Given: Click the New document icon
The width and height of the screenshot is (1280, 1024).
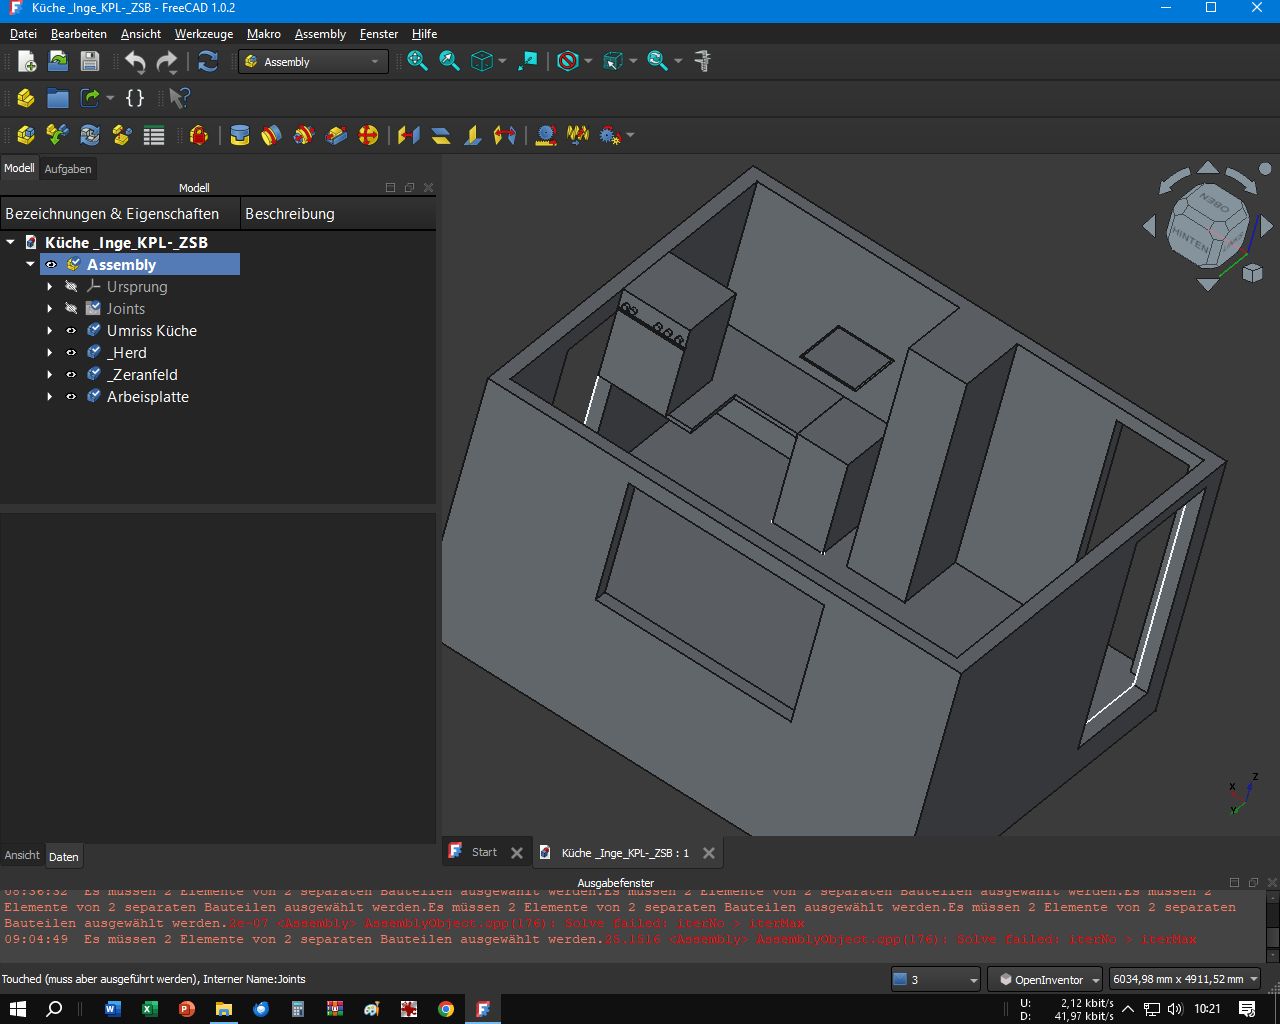Looking at the screenshot, I should [27, 62].
